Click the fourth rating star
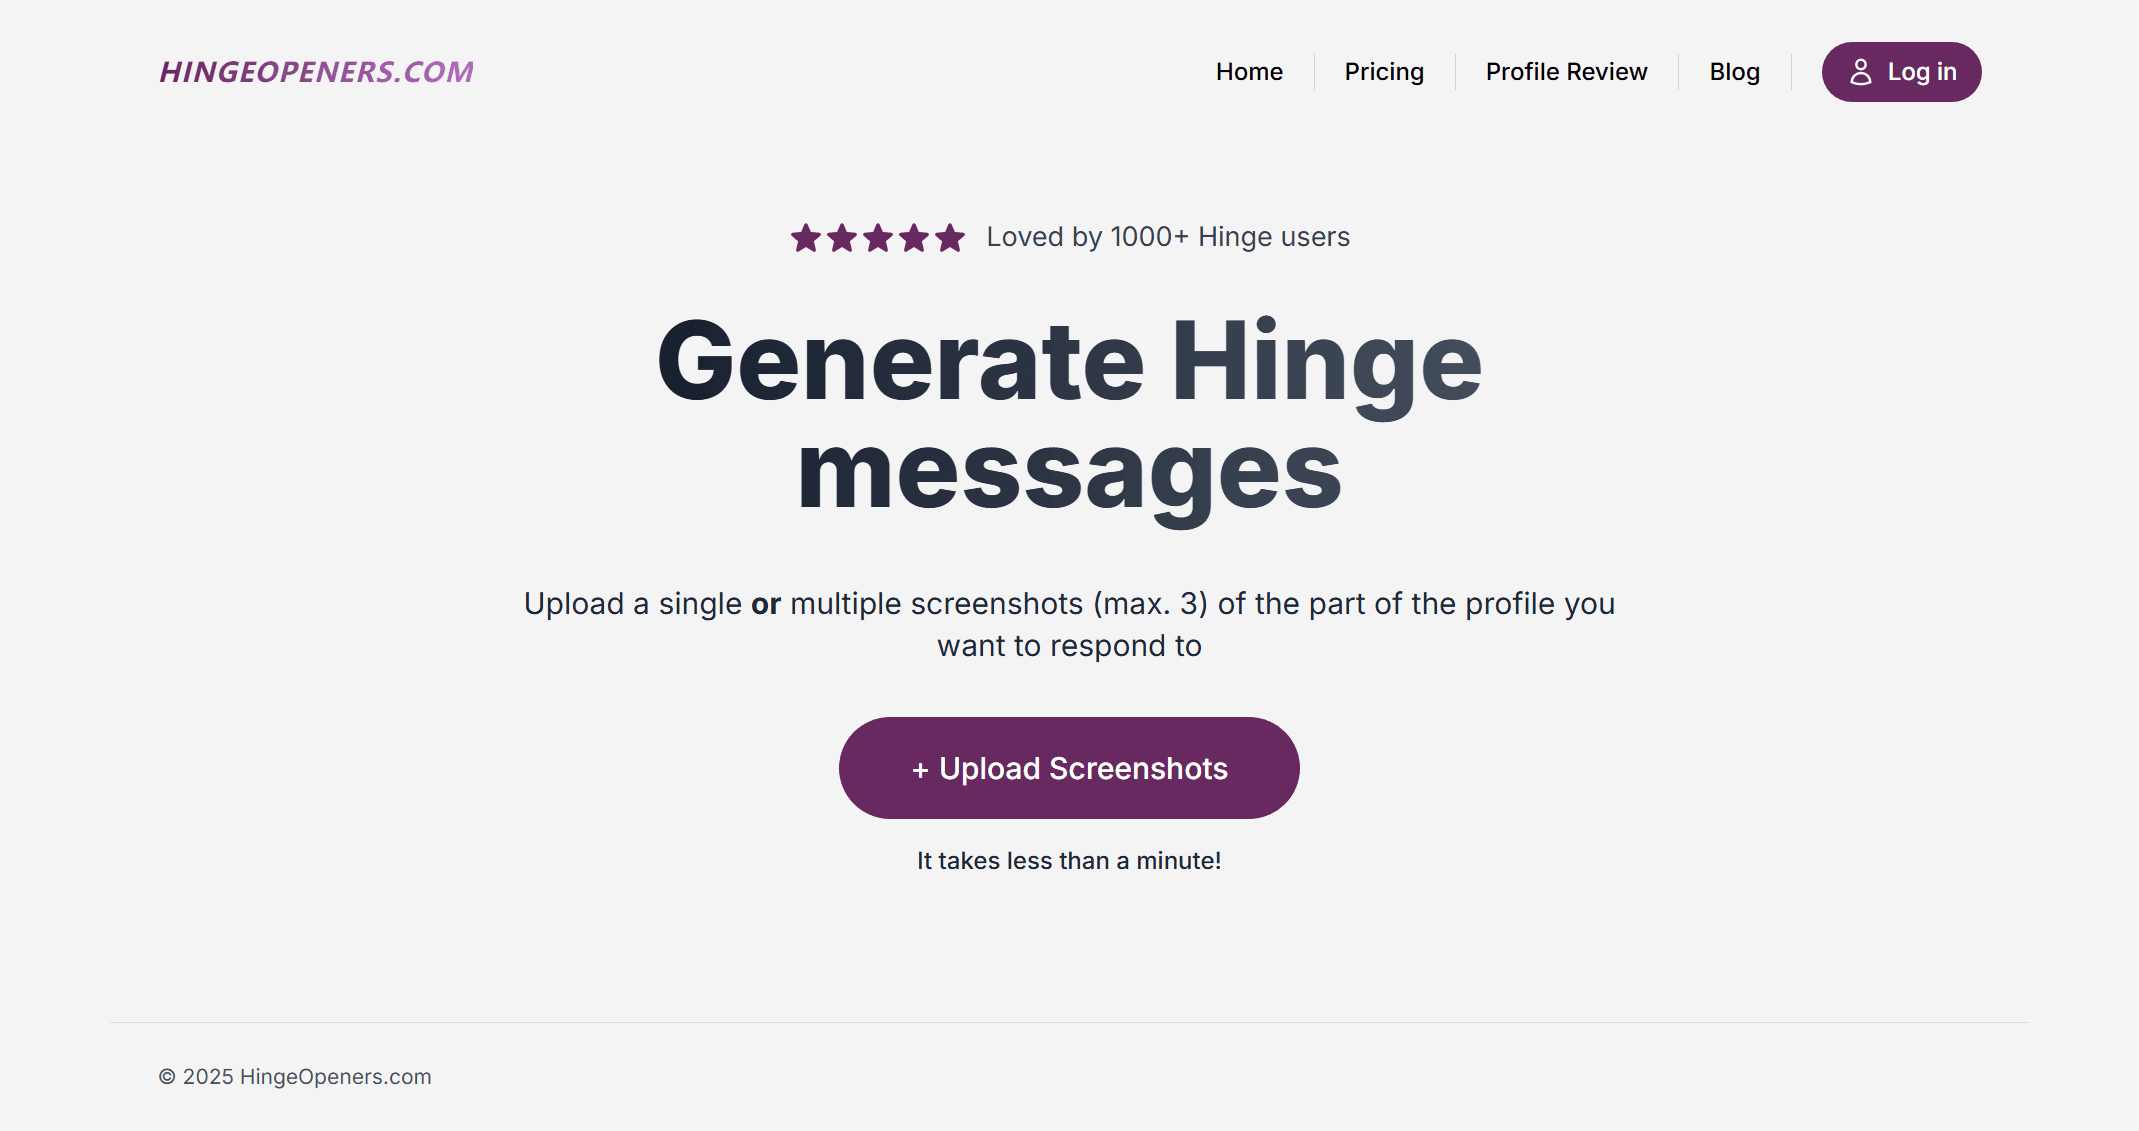 tap(914, 238)
